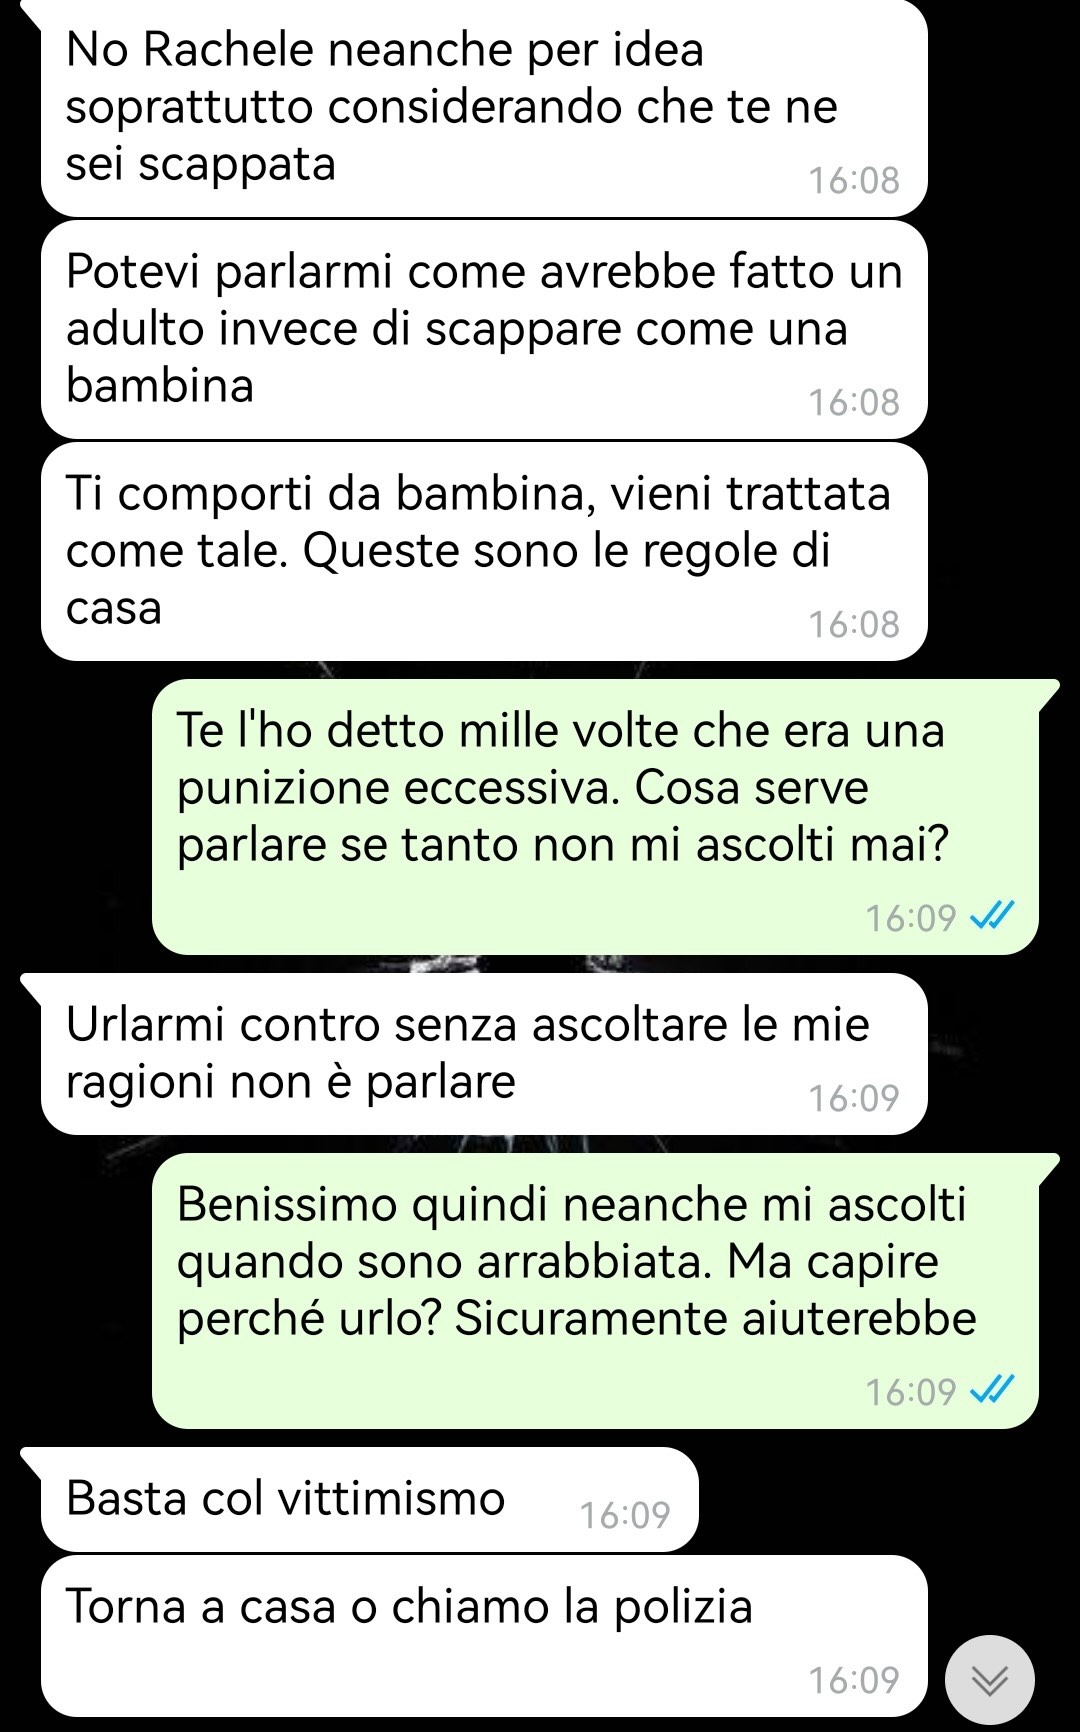Select message "Potevi parlarmi come avrebbe fatto"

click(x=484, y=329)
